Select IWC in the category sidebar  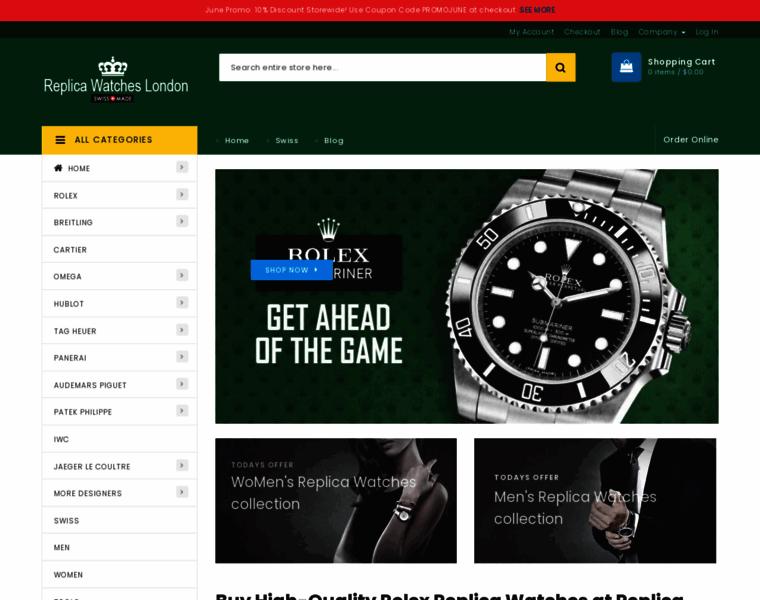(119, 439)
